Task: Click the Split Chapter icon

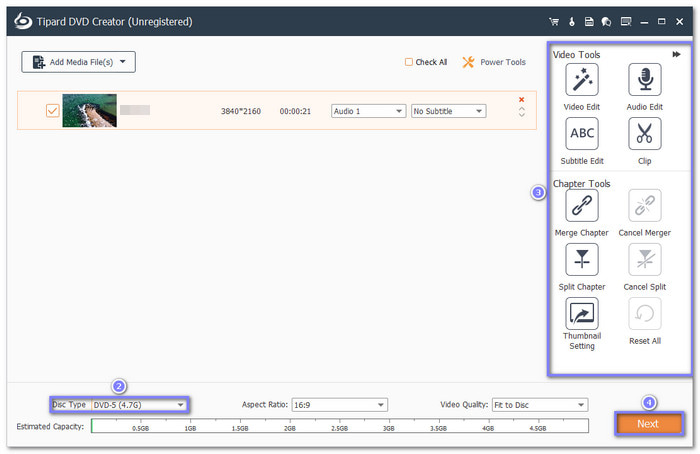Action: point(582,259)
